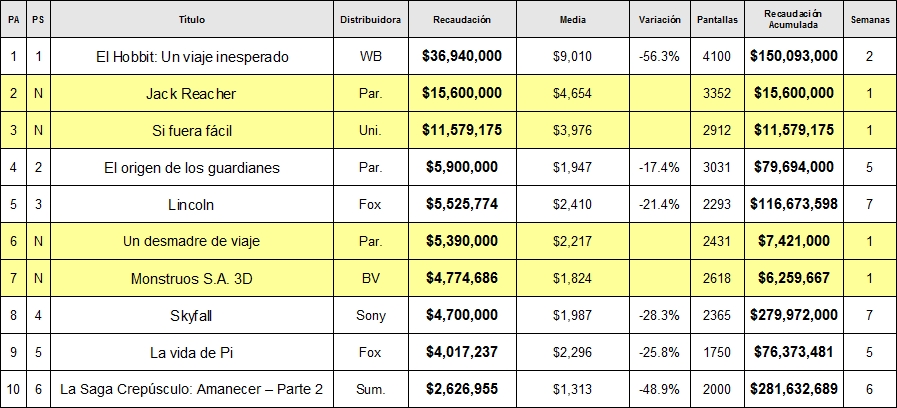Click the Variación column header
The image size is (897, 408).
[660, 19]
